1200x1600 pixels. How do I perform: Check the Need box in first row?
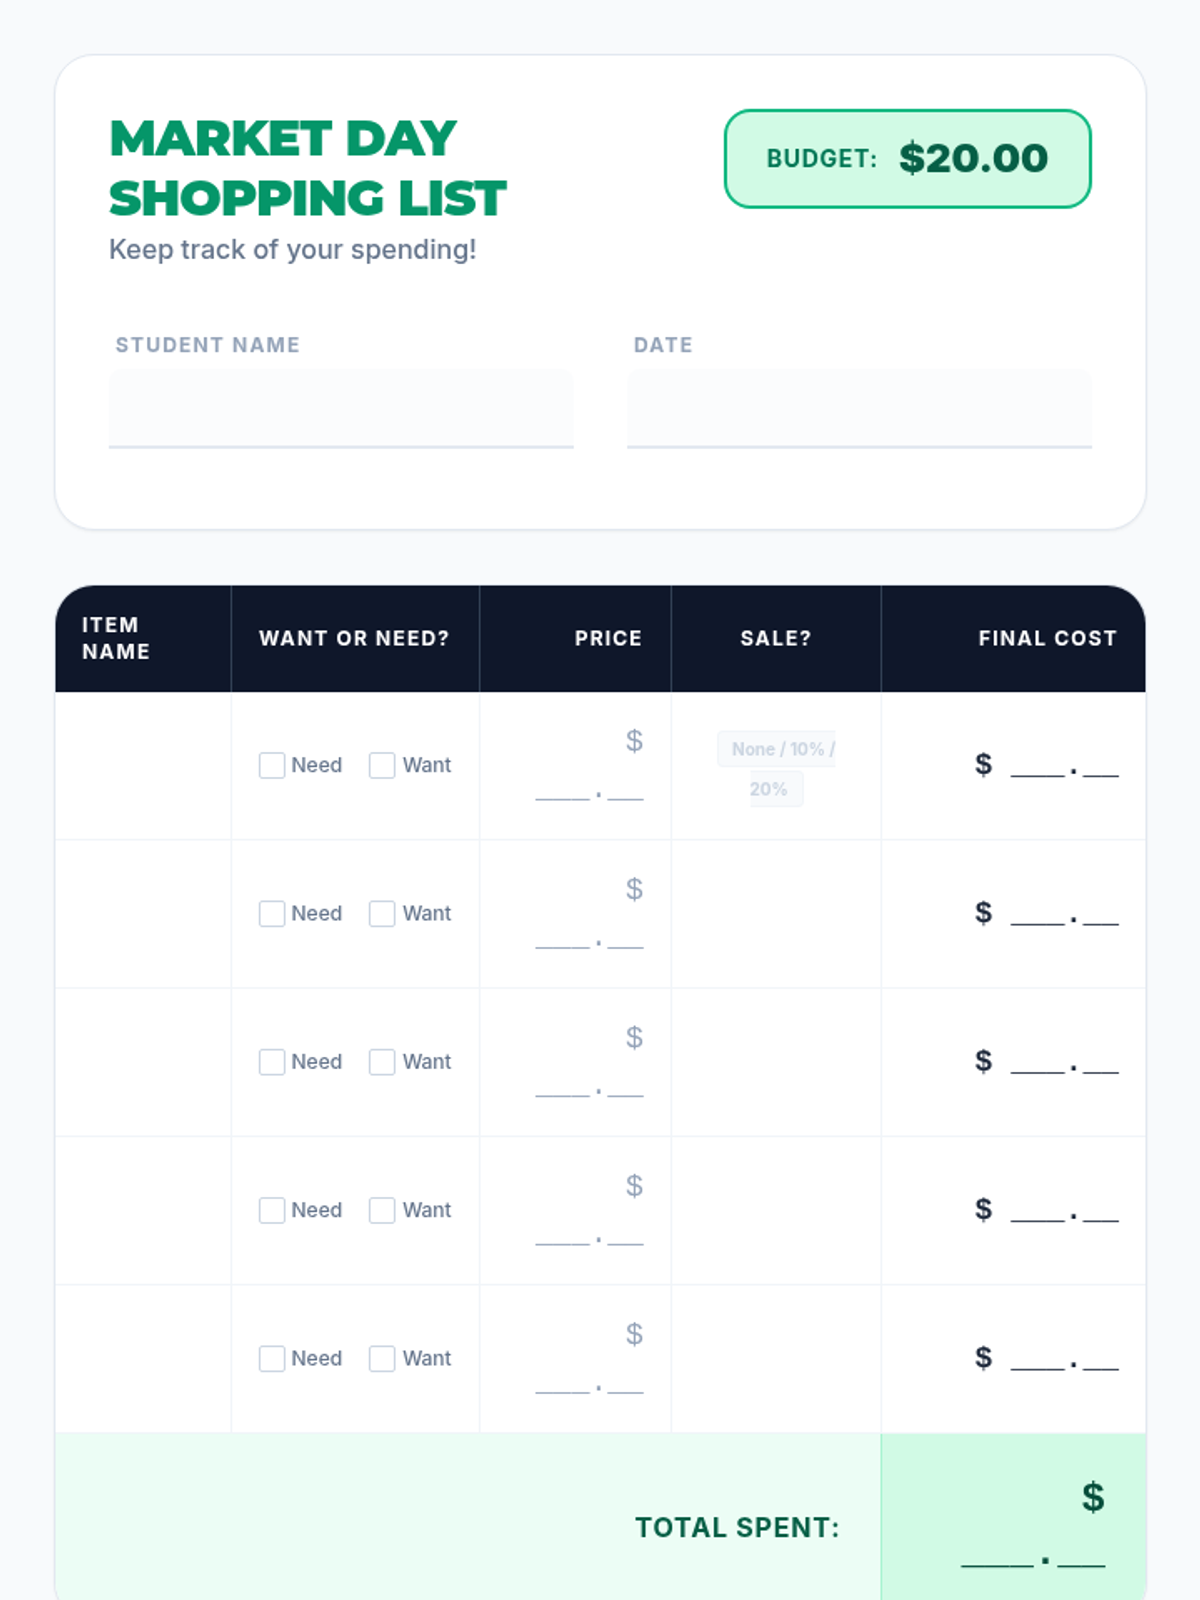click(272, 765)
